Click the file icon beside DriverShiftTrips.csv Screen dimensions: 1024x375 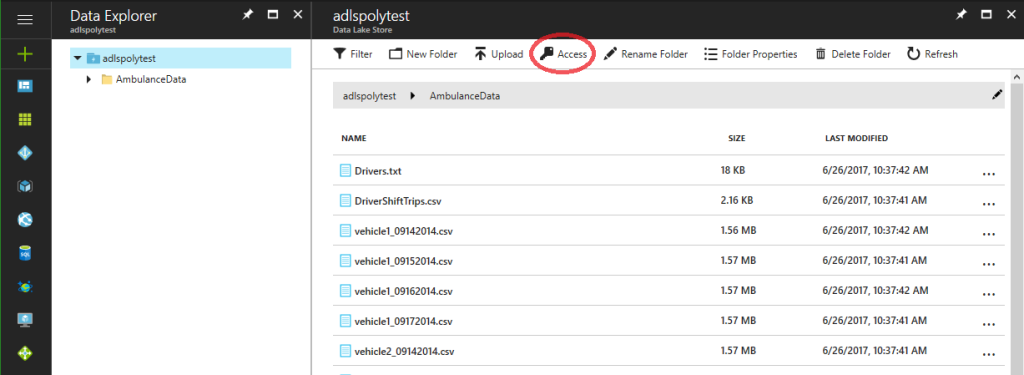345,201
